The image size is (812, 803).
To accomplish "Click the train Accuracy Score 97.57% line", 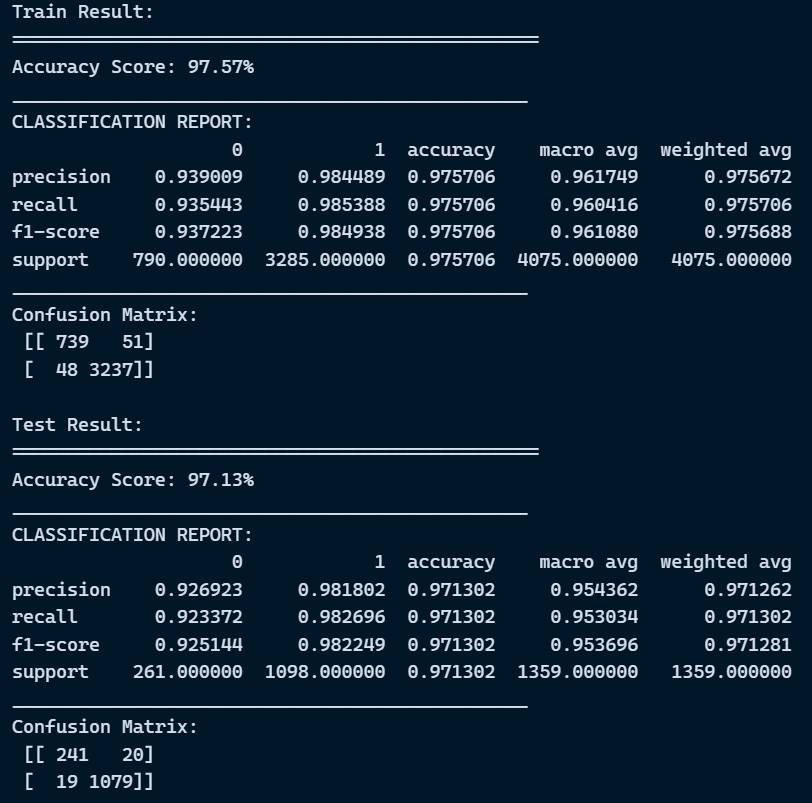I will click(x=133, y=67).
